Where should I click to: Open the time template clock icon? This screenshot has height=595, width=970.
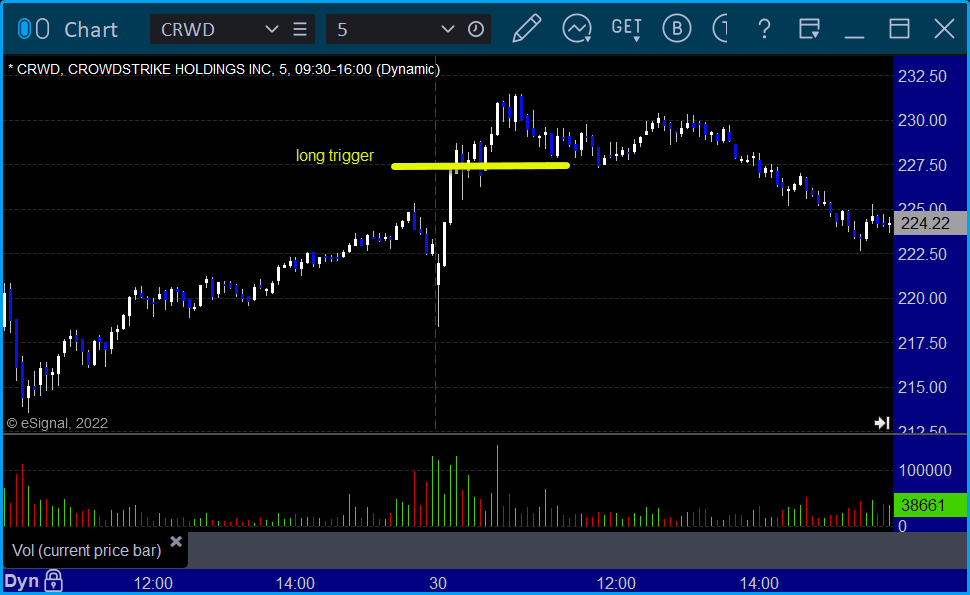(476, 29)
